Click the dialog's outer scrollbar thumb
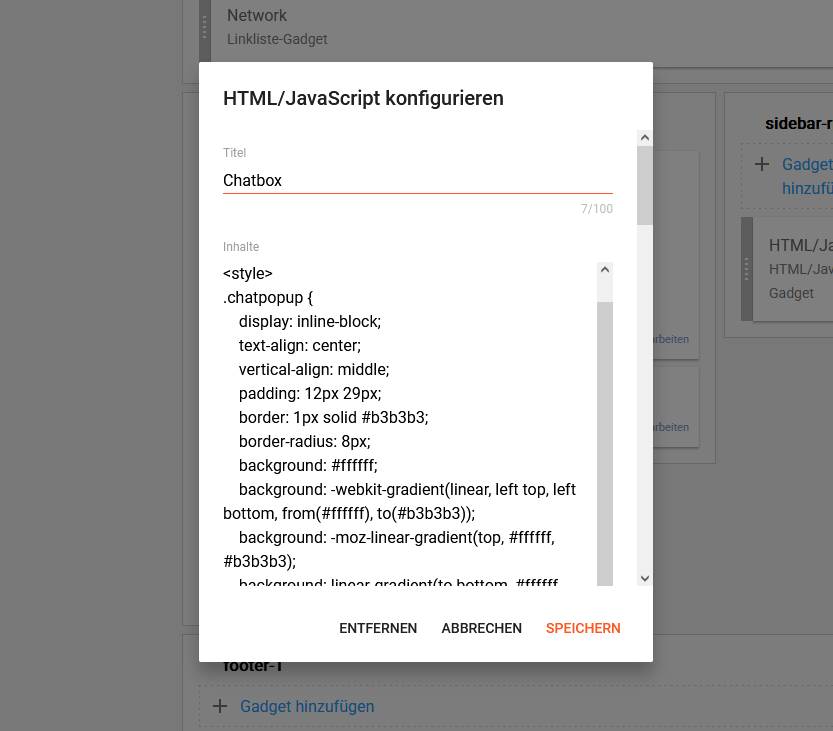Image resolution: width=833 pixels, height=731 pixels. [644, 185]
